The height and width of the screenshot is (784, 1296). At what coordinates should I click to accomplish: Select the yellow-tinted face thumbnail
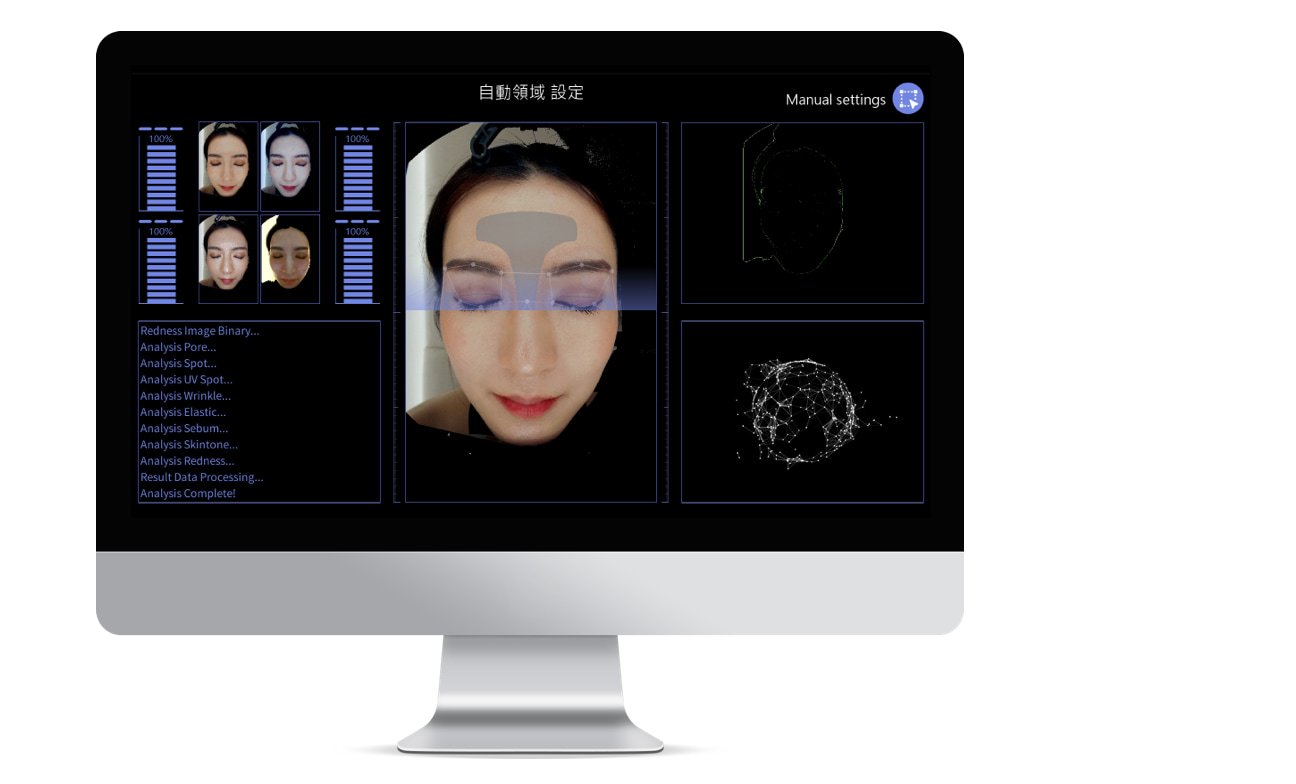[x=290, y=258]
